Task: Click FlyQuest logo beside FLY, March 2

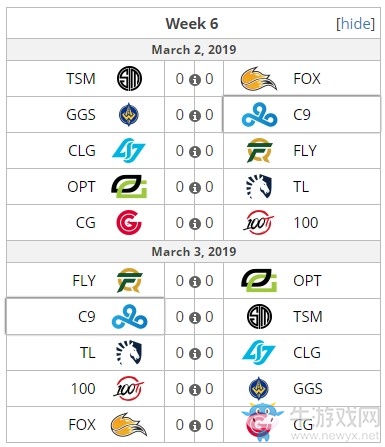Action: pos(259,151)
